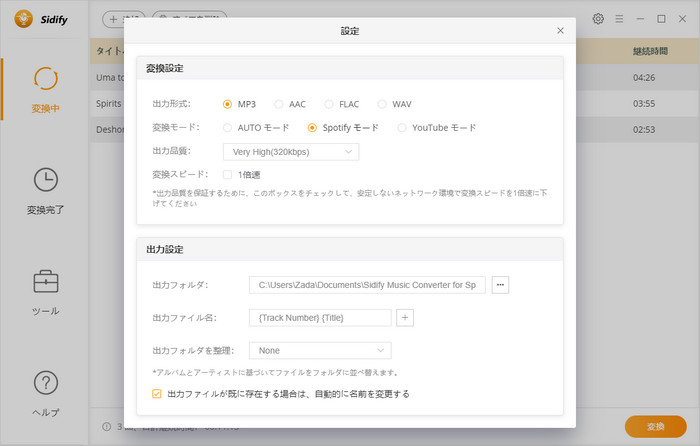Add filename tag with the plus button
Viewport: 700px width, 446px height.
[405, 317]
